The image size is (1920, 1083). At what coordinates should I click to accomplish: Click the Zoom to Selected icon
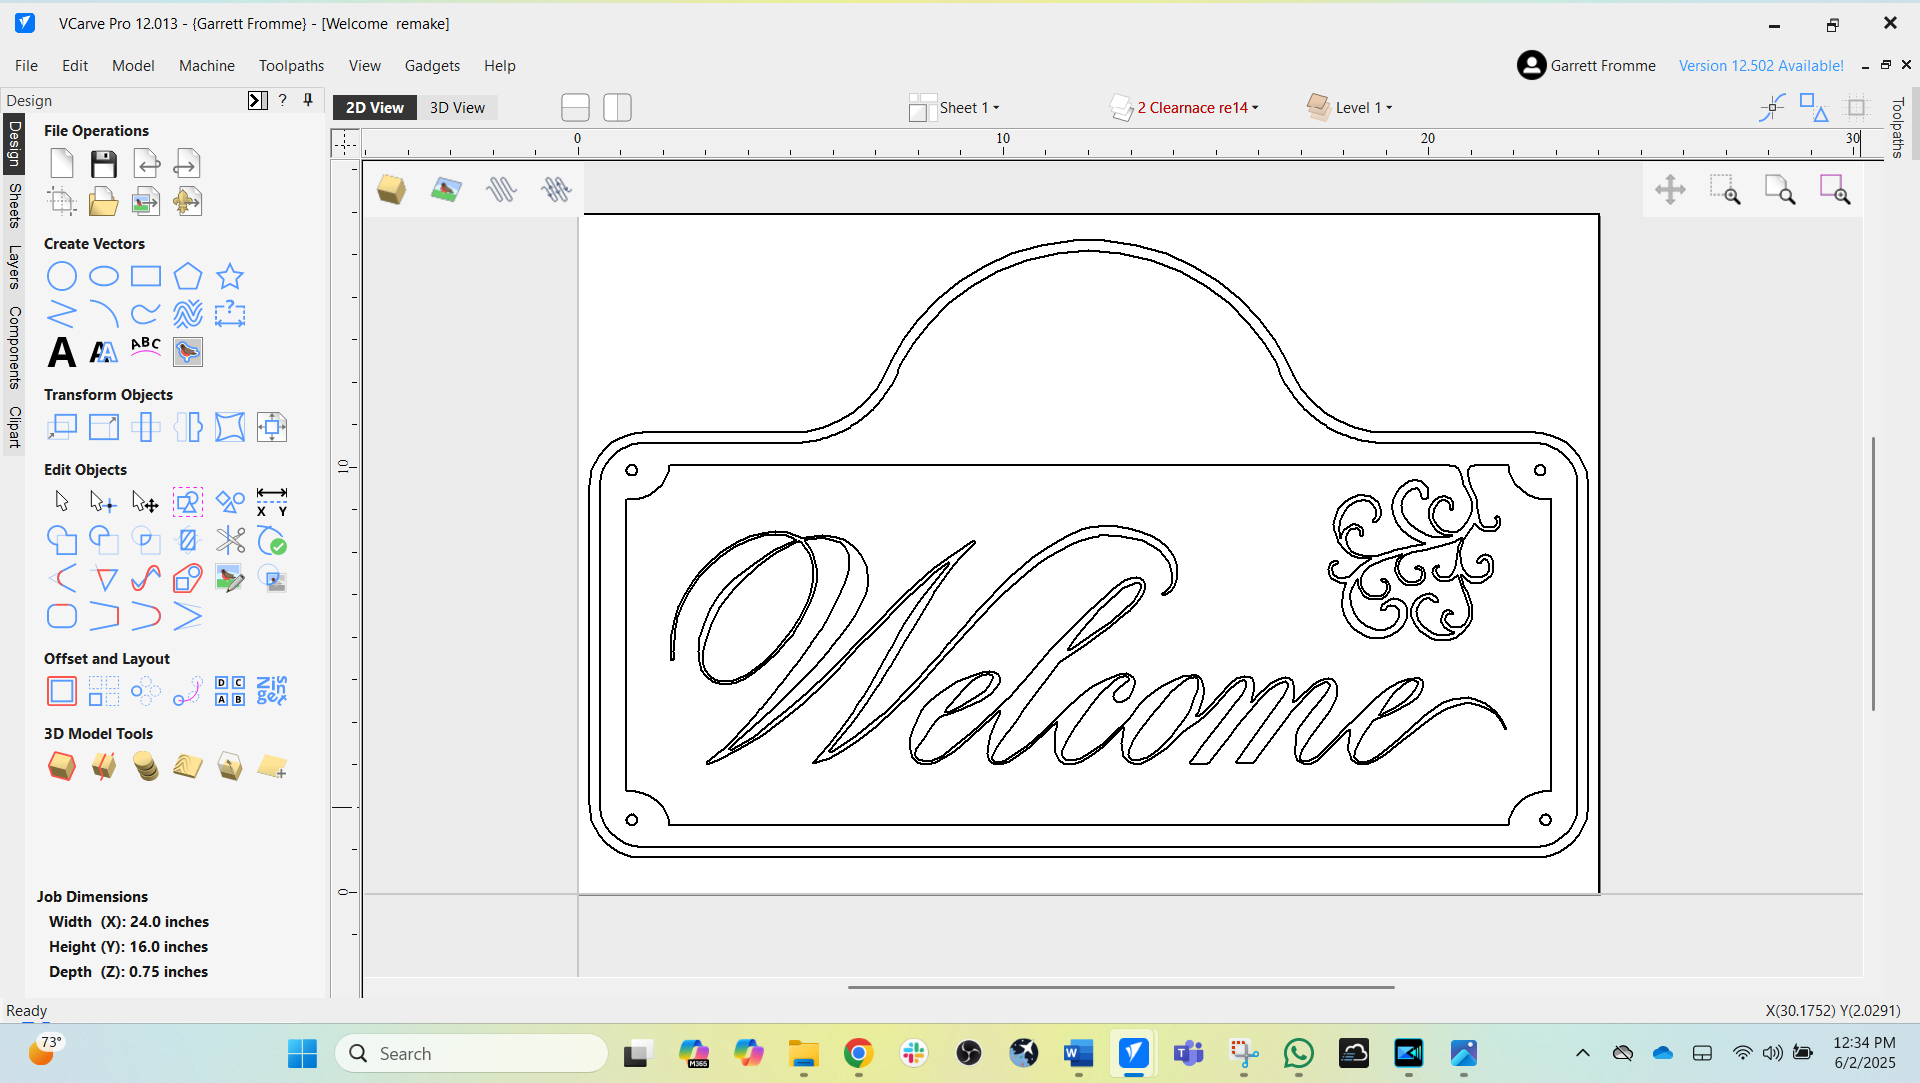[1834, 190]
